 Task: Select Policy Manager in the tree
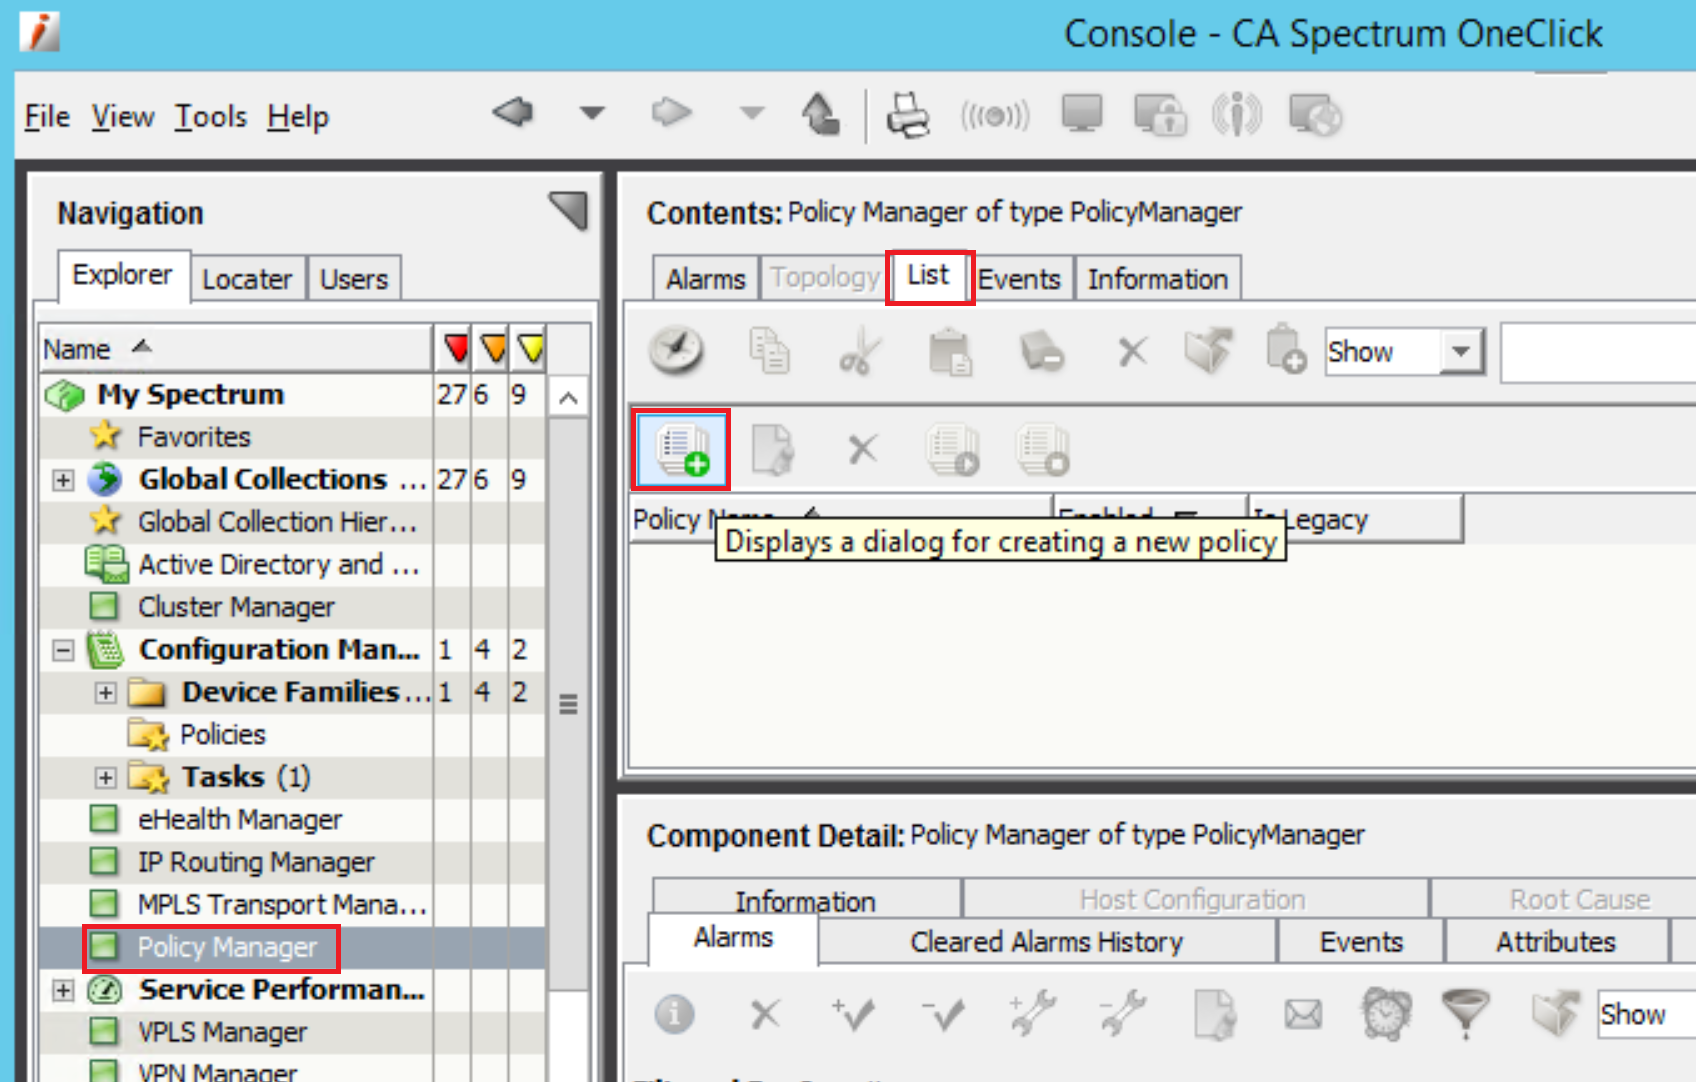[x=227, y=947]
